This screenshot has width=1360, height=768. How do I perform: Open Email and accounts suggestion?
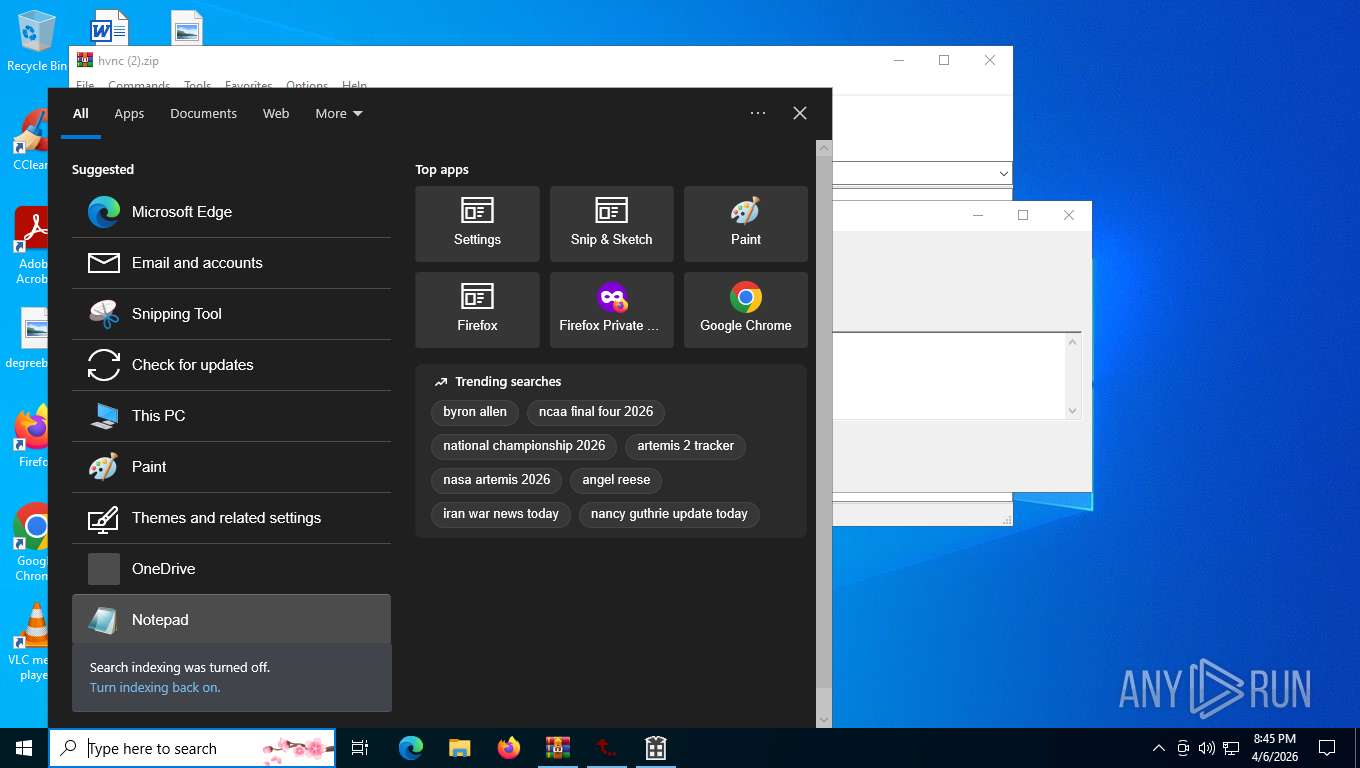(x=231, y=263)
